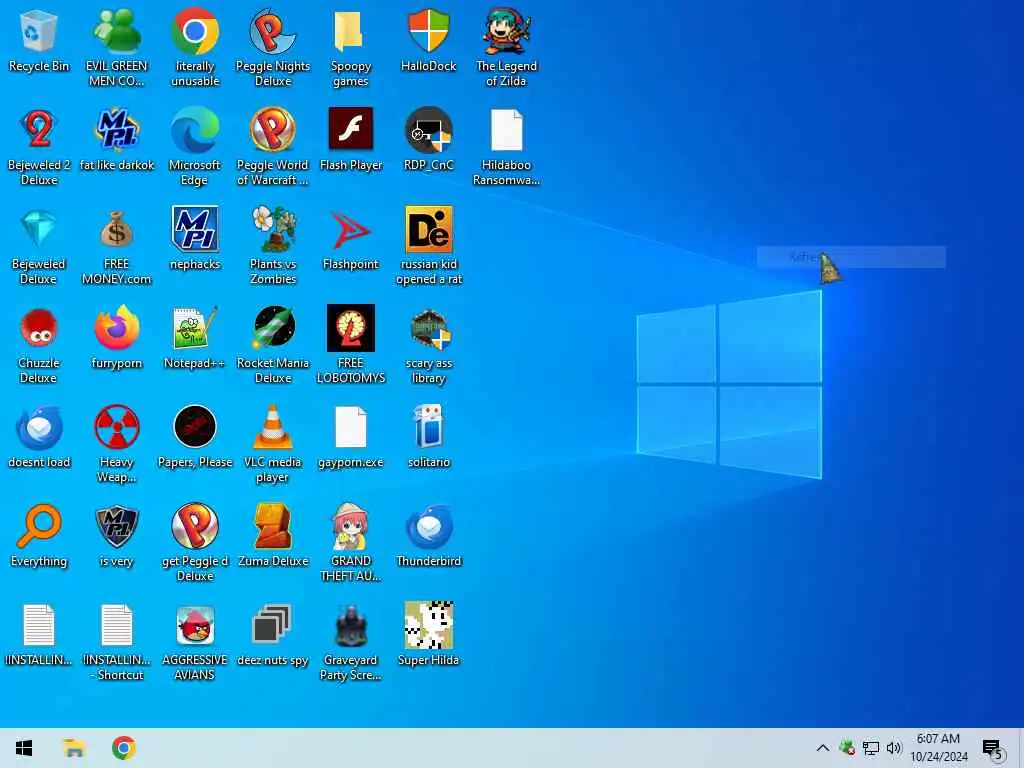1024x768 pixels.
Task: Click the deez nuts spy icon
Action: (x=272, y=624)
